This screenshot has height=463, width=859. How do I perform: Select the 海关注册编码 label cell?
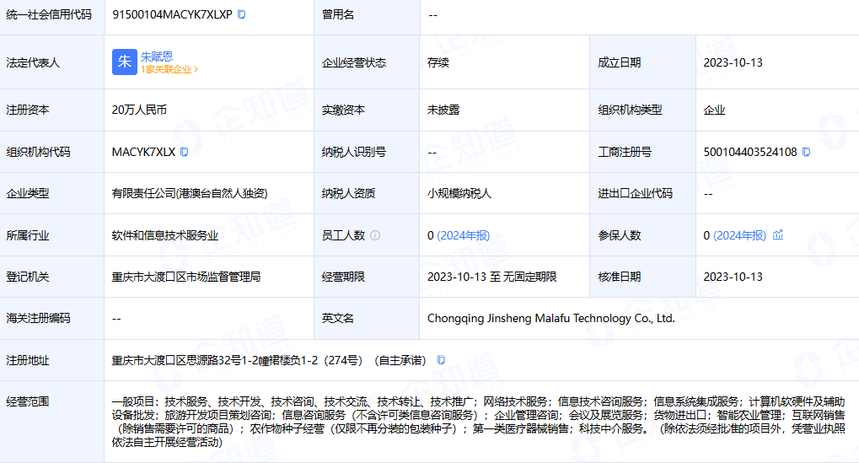(x=52, y=318)
